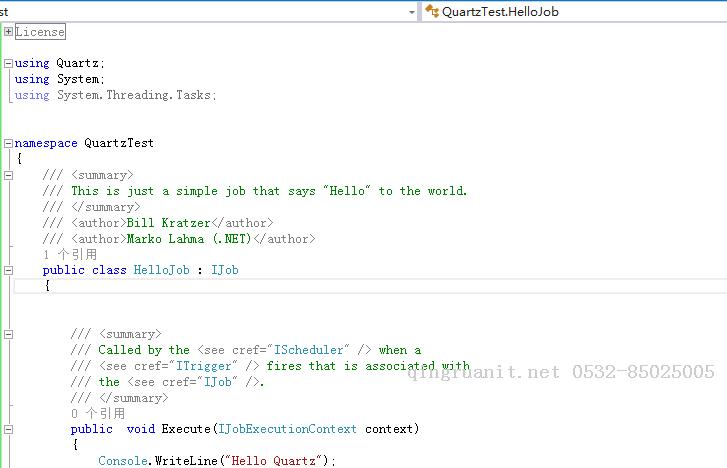
Task: Collapse the using directives block
Action: (x=8, y=64)
